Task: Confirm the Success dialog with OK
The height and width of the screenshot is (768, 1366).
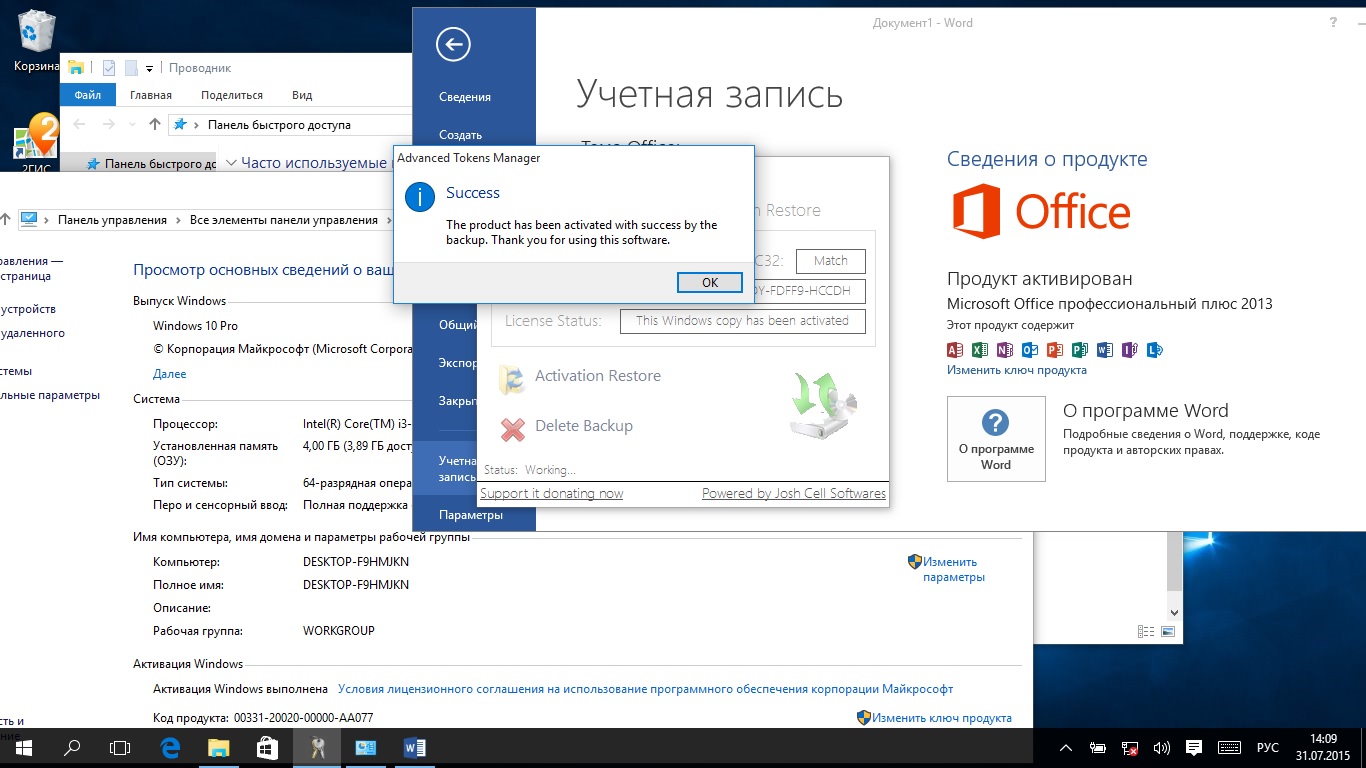Action: click(710, 282)
